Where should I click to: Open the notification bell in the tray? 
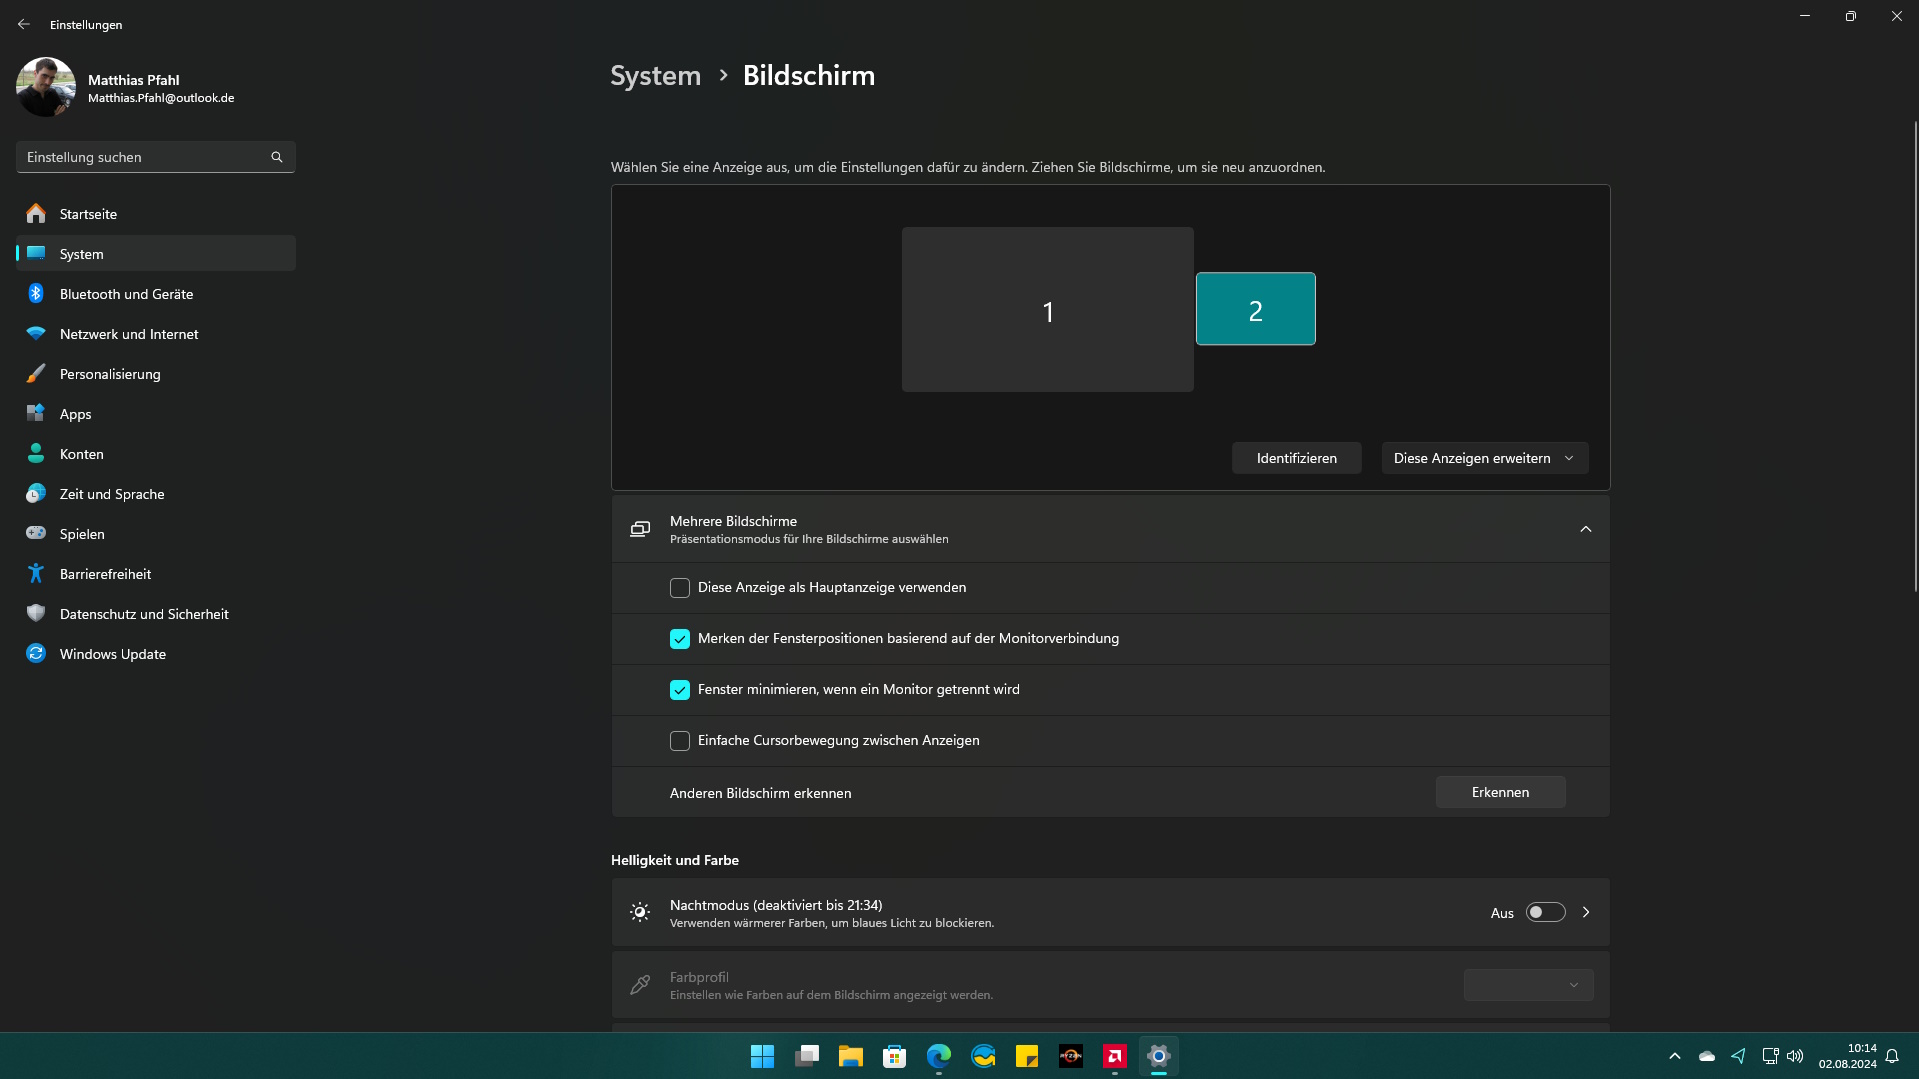(x=1892, y=1056)
